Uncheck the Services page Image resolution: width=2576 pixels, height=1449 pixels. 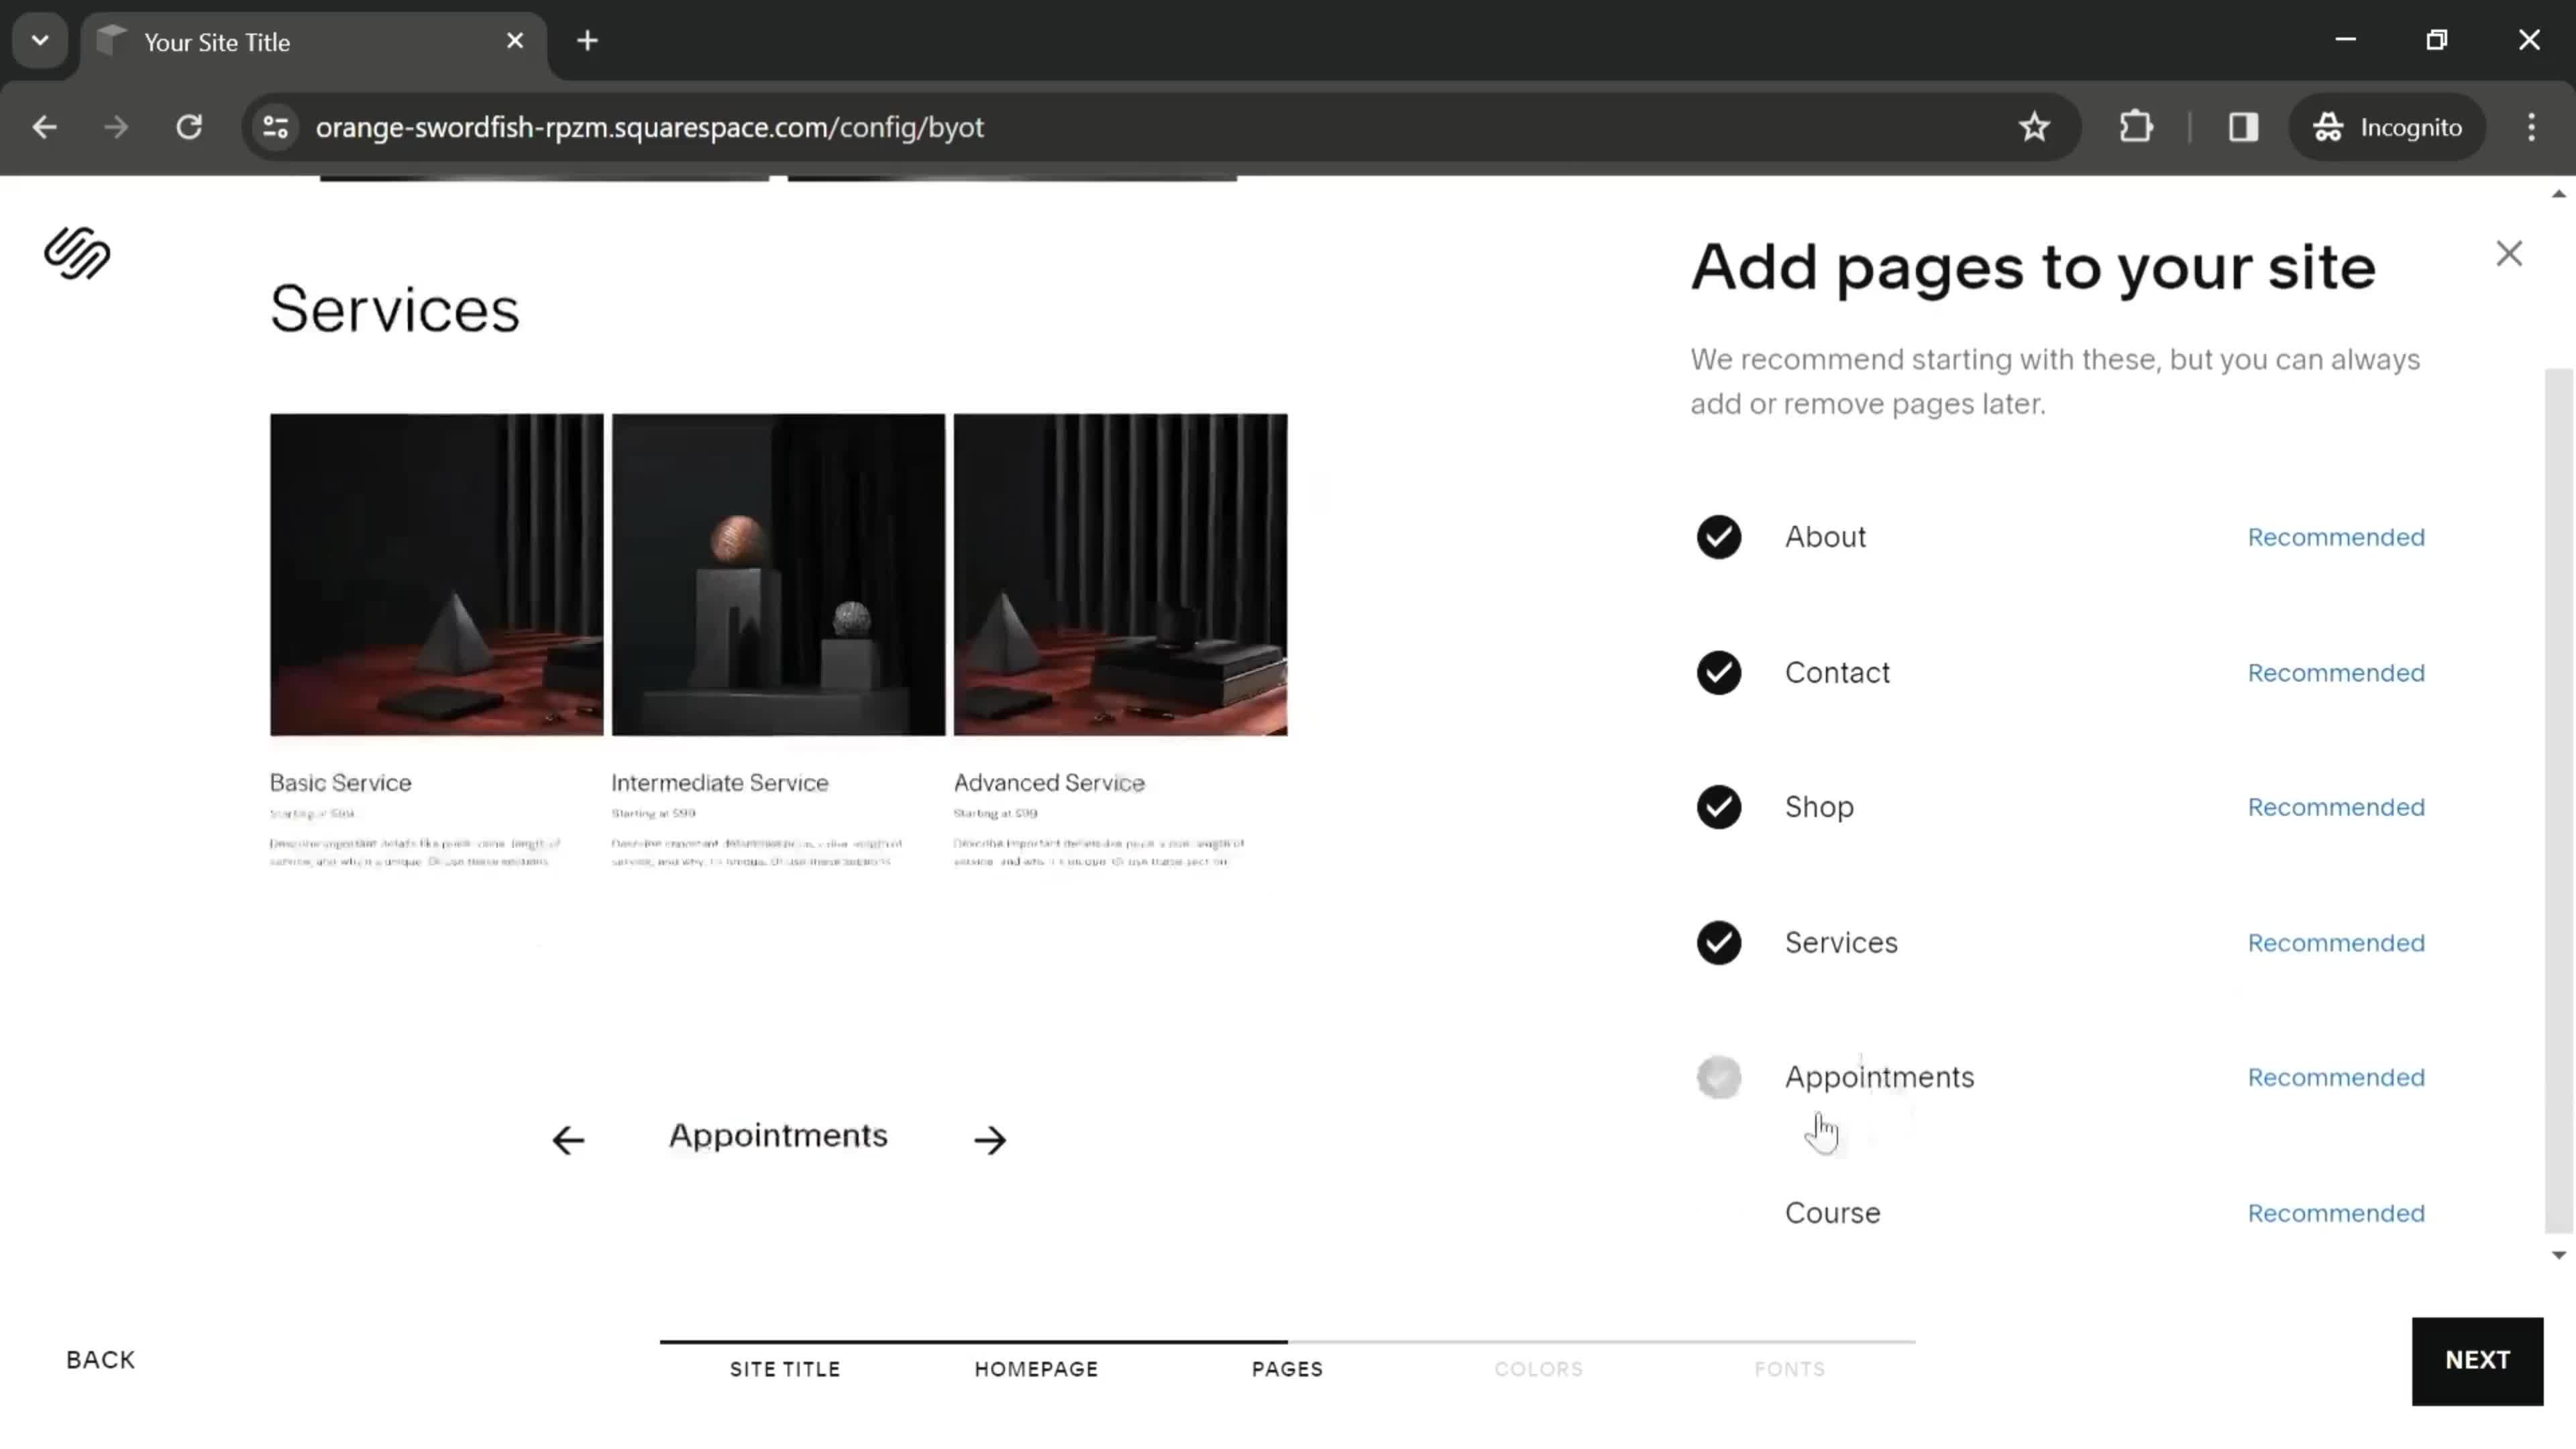click(x=1719, y=943)
